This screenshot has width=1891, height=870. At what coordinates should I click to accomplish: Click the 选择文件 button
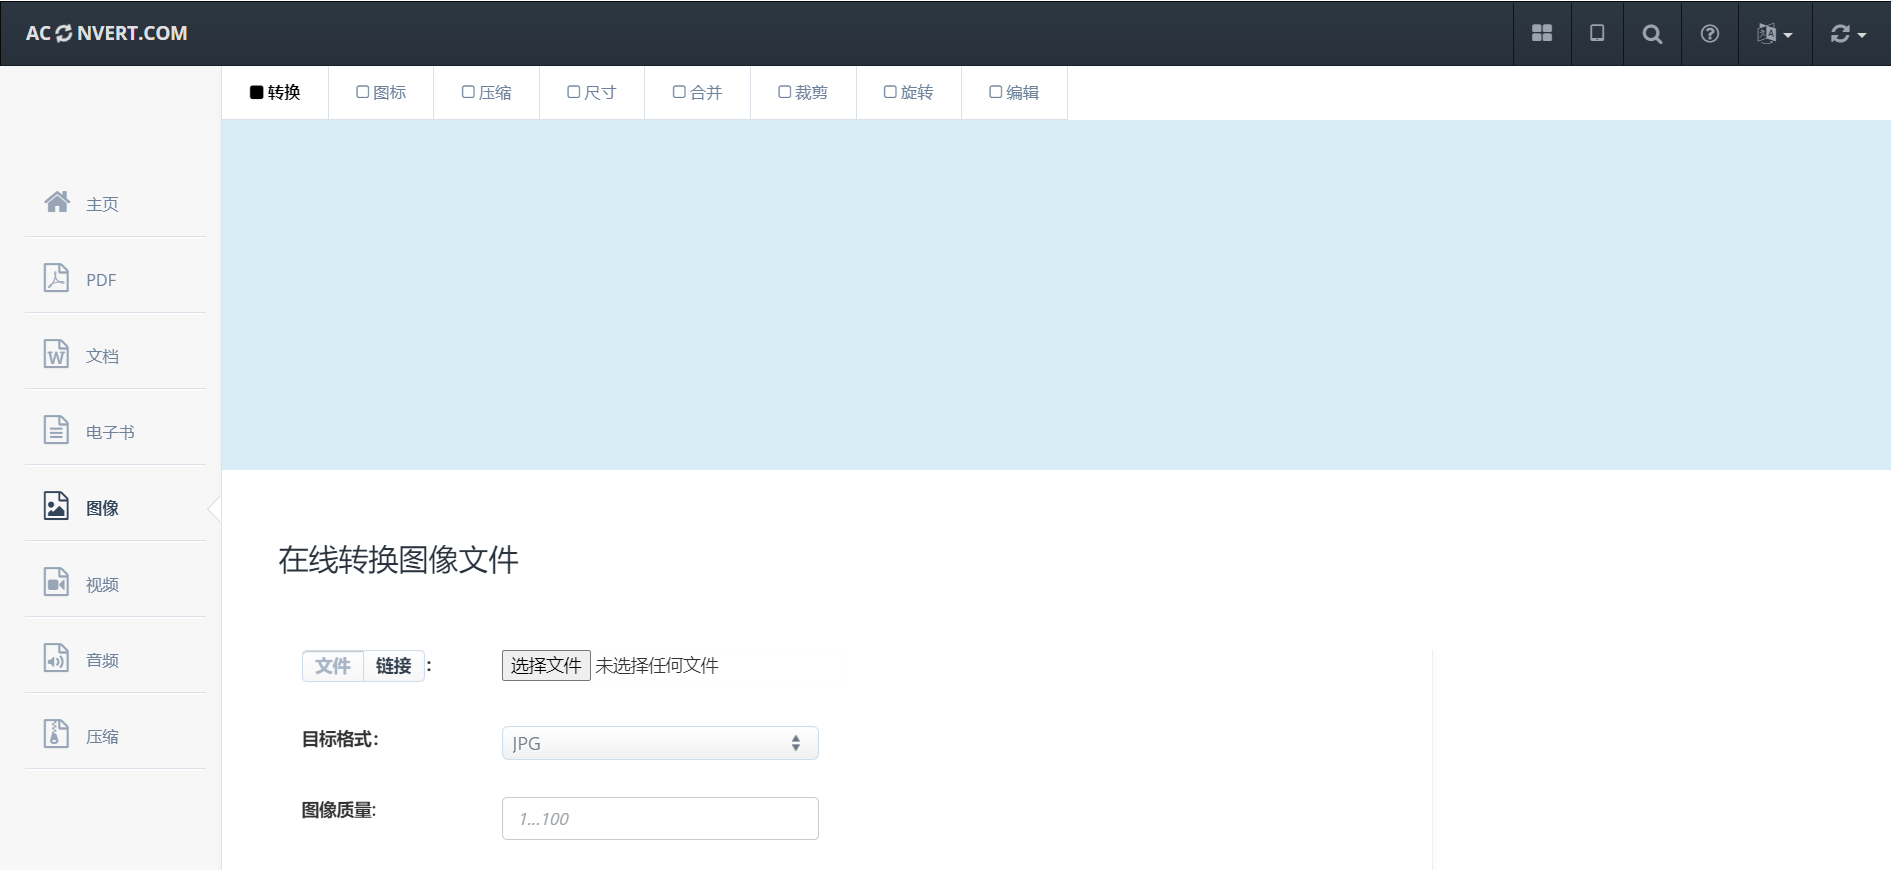click(x=546, y=666)
